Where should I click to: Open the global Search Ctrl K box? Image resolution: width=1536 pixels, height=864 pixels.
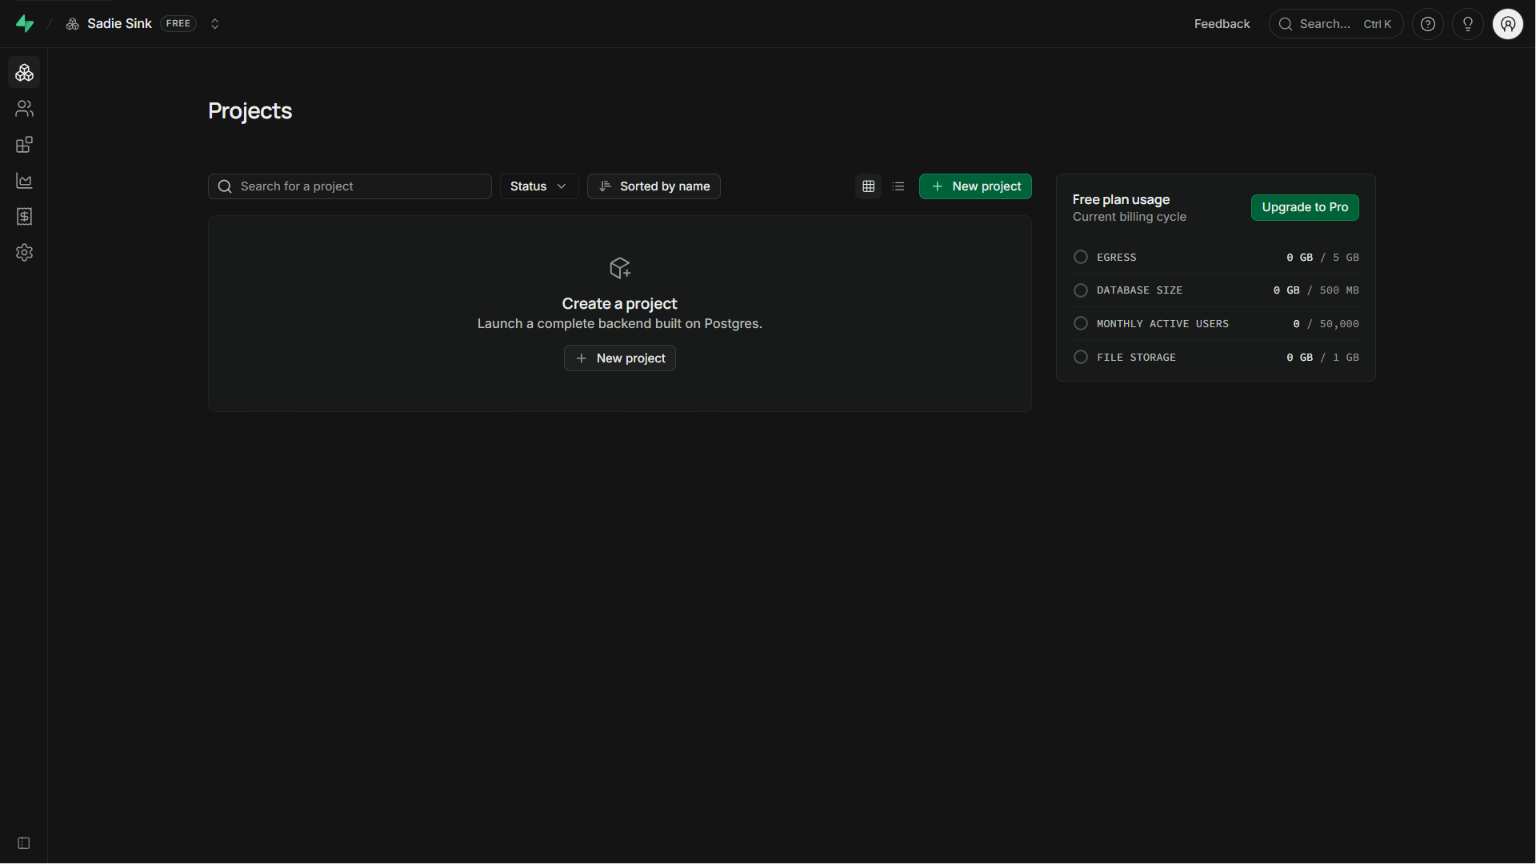click(x=1336, y=24)
